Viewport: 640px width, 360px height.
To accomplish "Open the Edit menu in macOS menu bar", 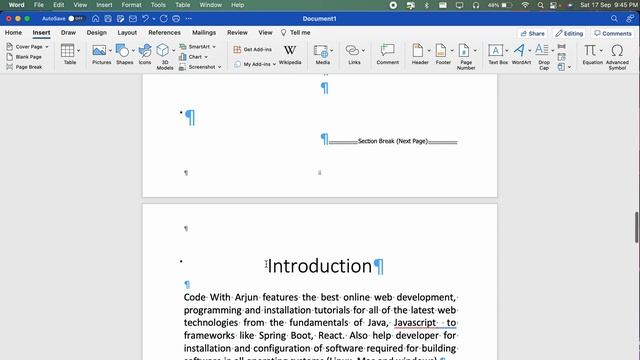I will coord(58,5).
